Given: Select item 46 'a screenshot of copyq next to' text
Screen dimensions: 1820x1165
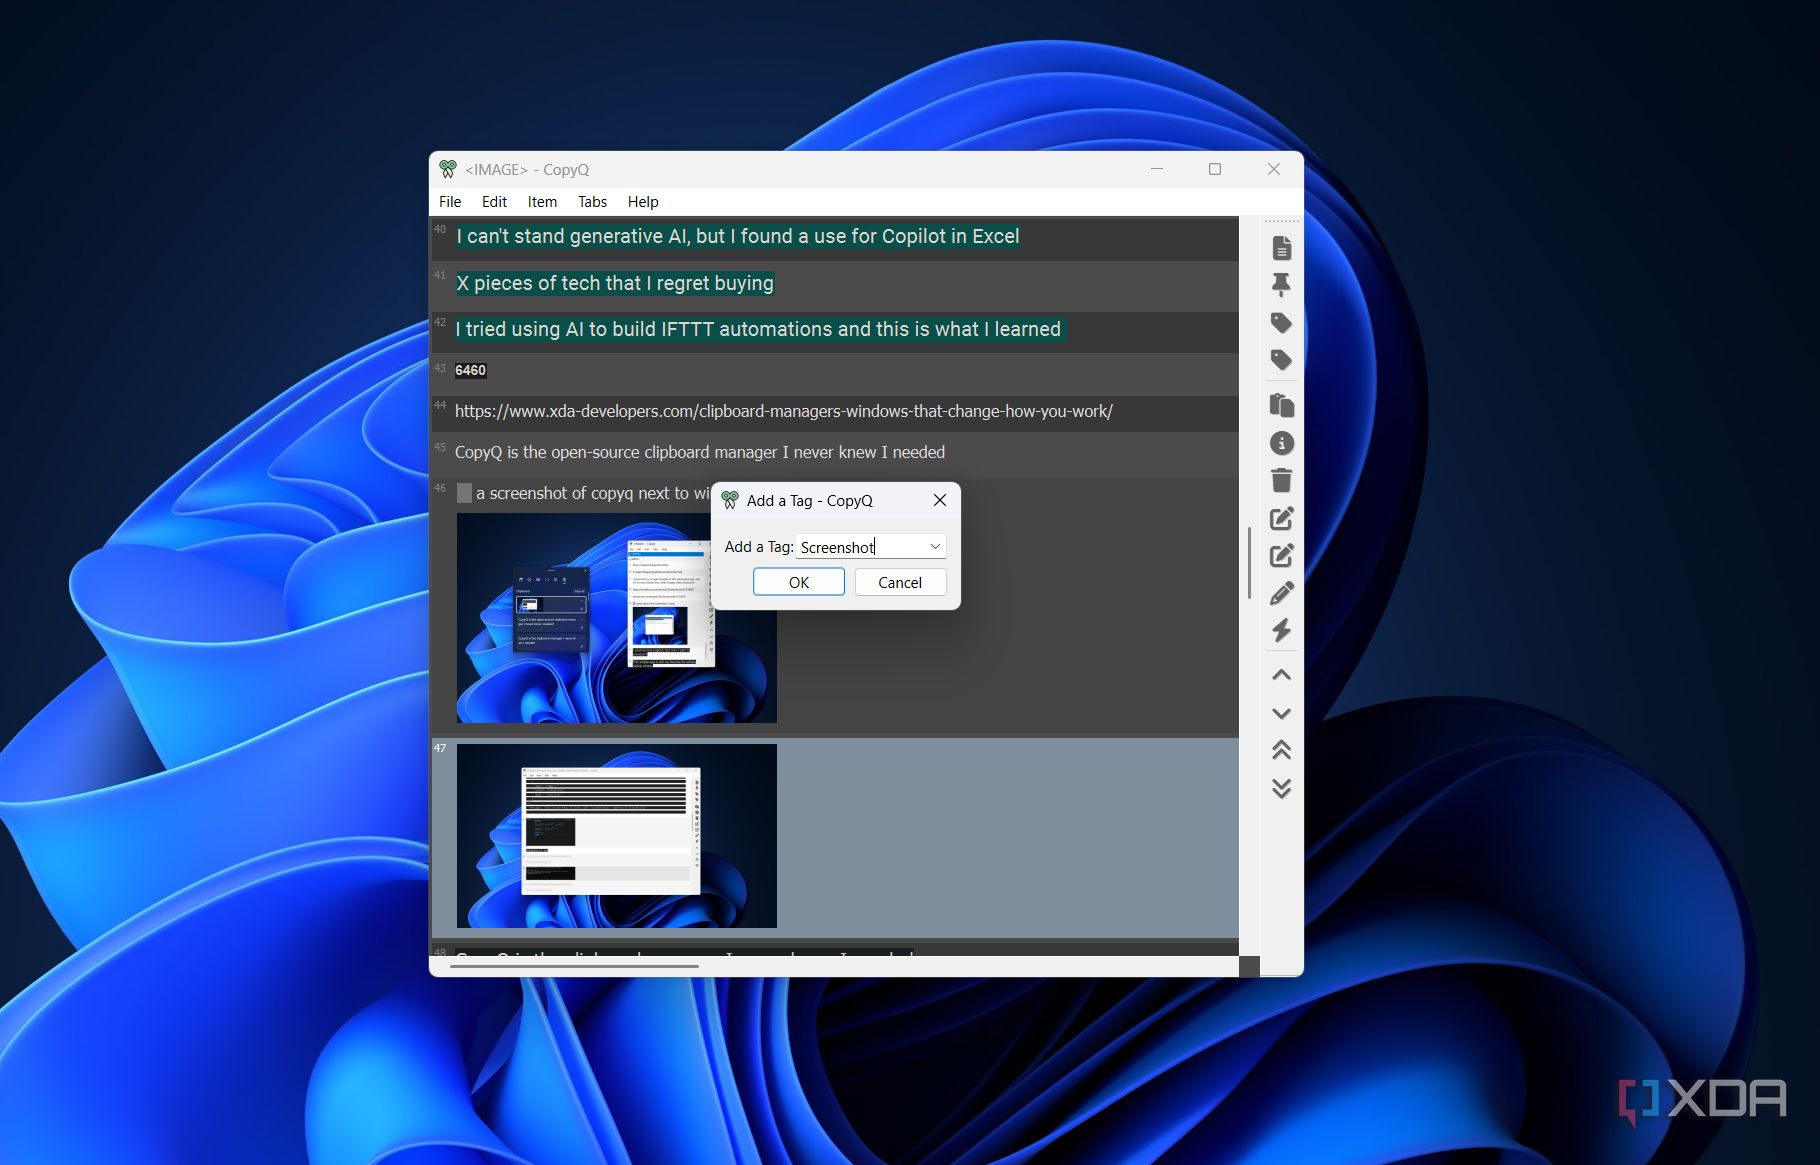Looking at the screenshot, I should tap(594, 493).
